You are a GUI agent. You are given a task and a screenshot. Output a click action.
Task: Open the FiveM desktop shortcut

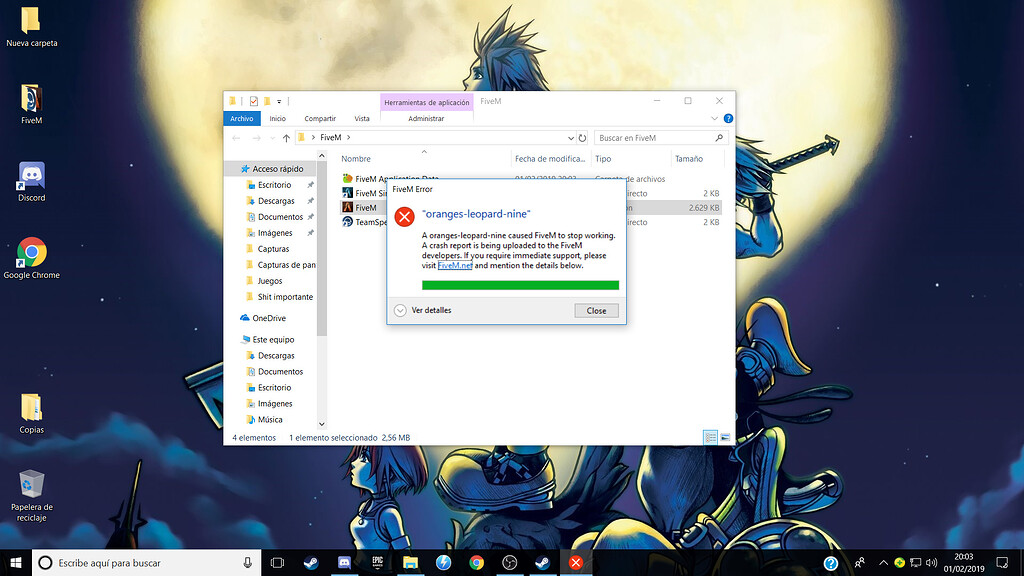click(x=31, y=100)
